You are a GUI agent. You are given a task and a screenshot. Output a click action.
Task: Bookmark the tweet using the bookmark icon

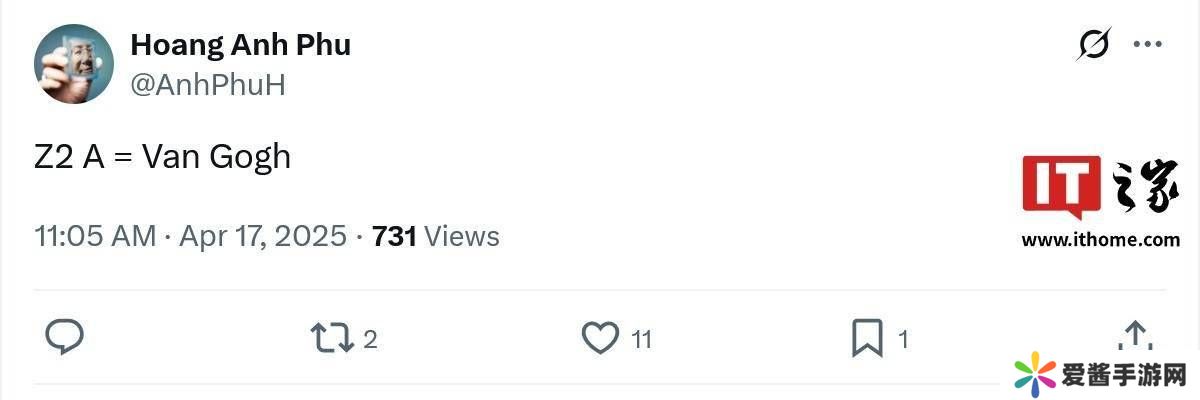[866, 338]
